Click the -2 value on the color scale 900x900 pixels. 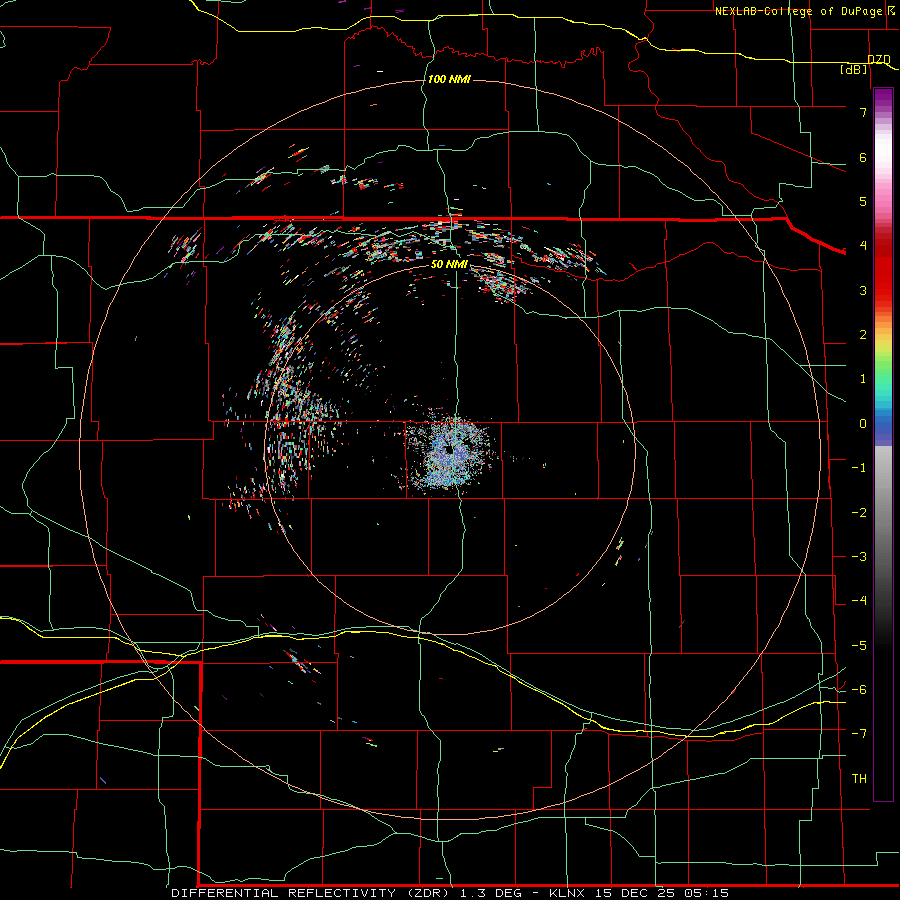(859, 513)
